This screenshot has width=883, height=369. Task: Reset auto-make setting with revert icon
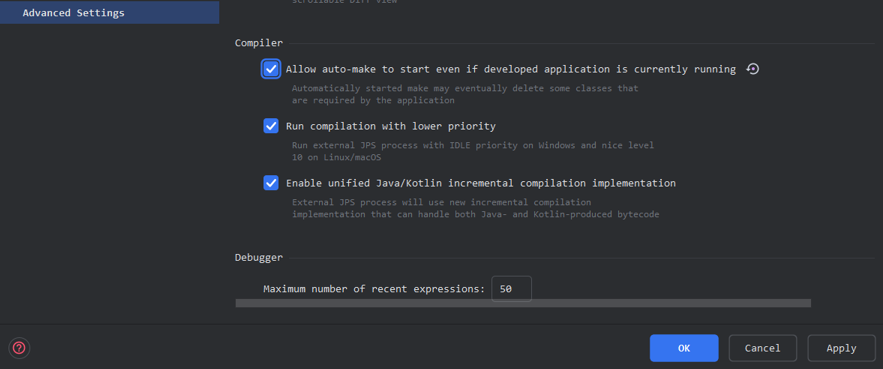(753, 69)
